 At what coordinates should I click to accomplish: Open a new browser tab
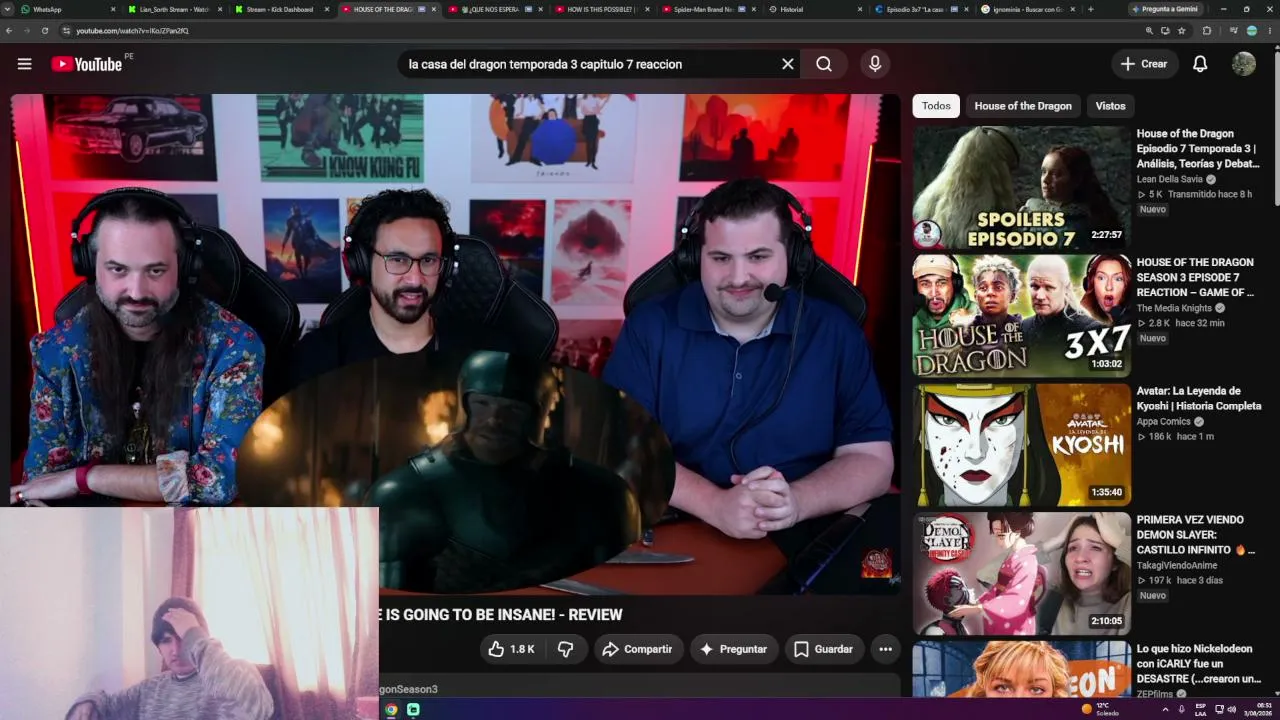coord(1090,9)
